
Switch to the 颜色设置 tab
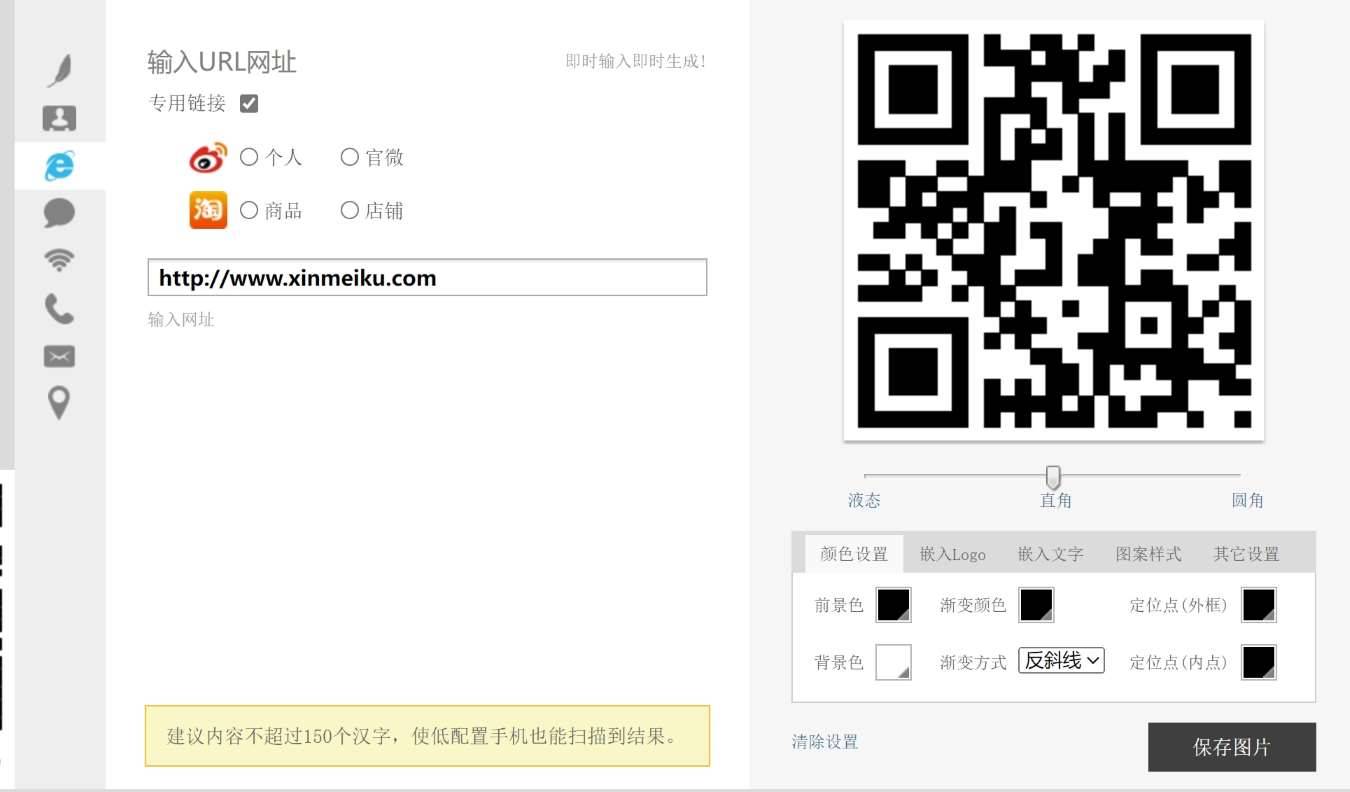tap(854, 553)
